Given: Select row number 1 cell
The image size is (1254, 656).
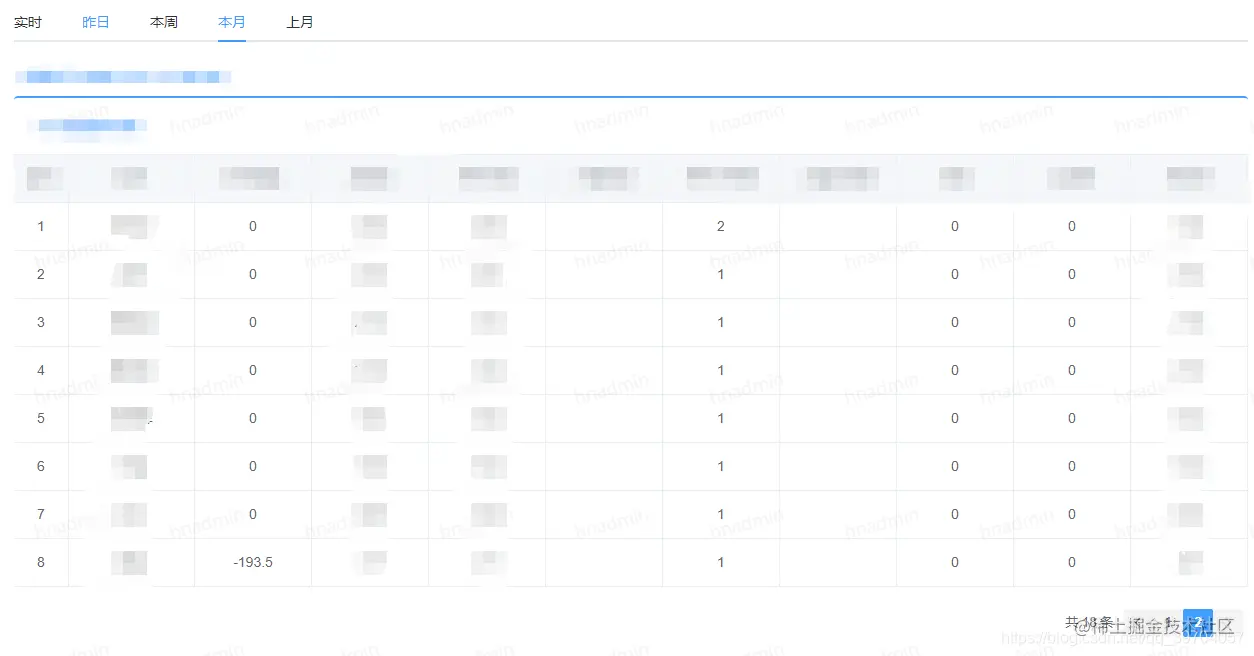Looking at the screenshot, I should point(41,226).
